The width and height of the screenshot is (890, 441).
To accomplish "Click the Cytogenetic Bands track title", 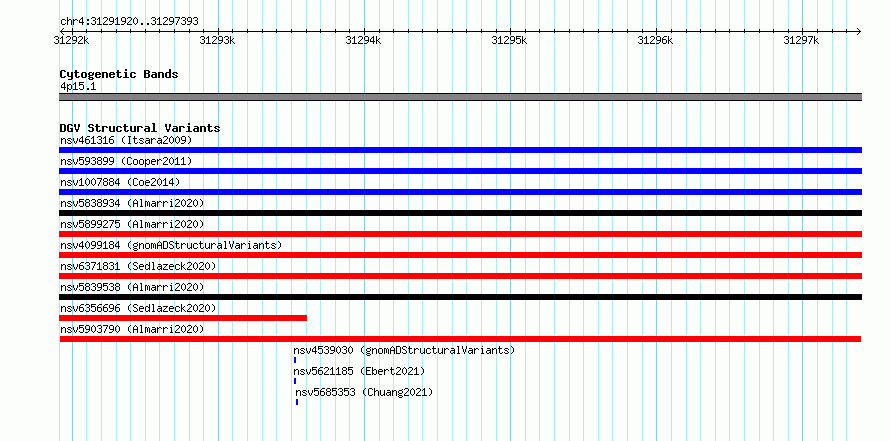I will [119, 74].
